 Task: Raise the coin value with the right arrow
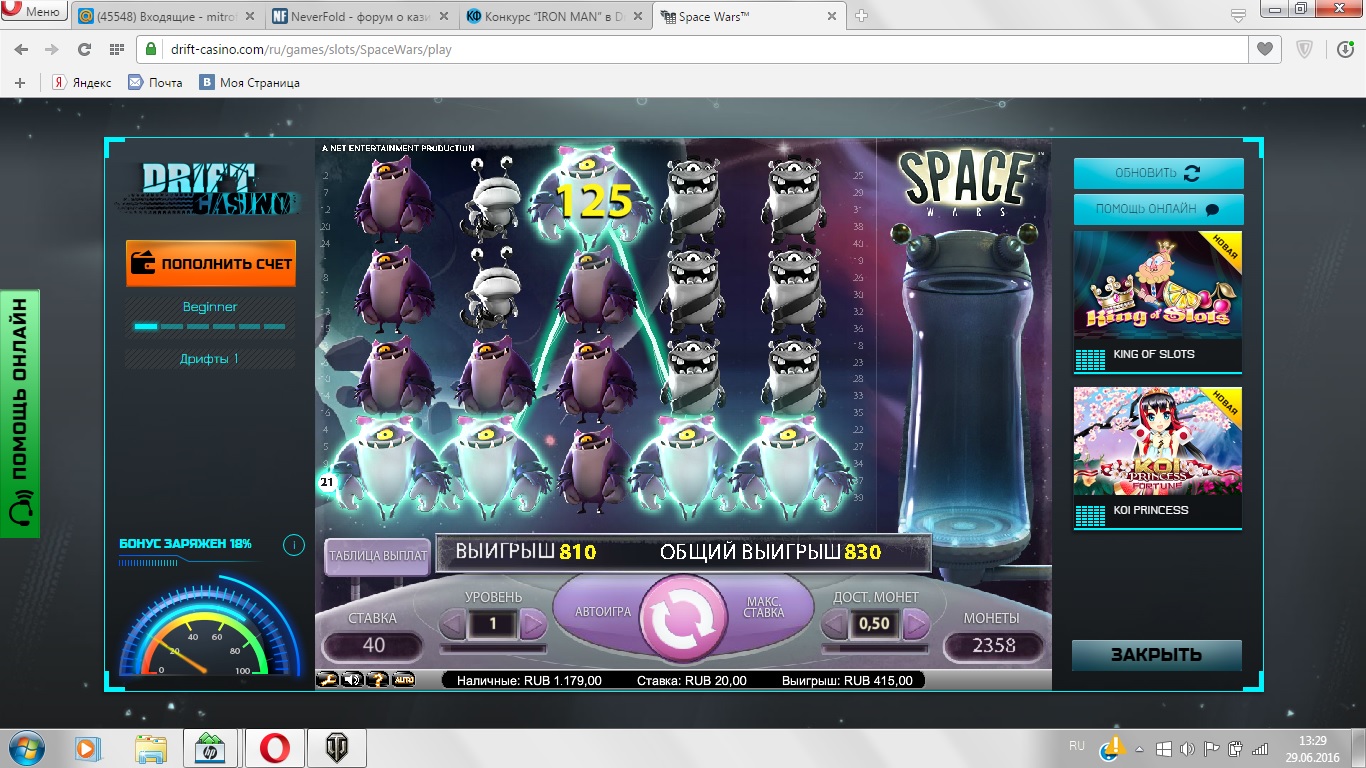pyautogui.click(x=915, y=625)
